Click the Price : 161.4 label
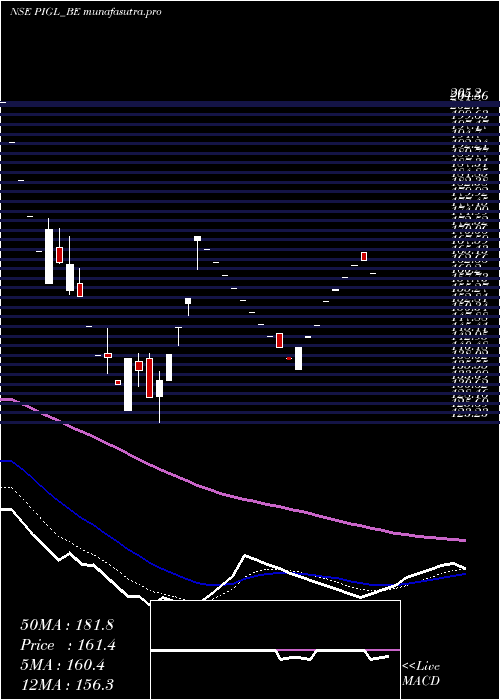 pos(68,645)
